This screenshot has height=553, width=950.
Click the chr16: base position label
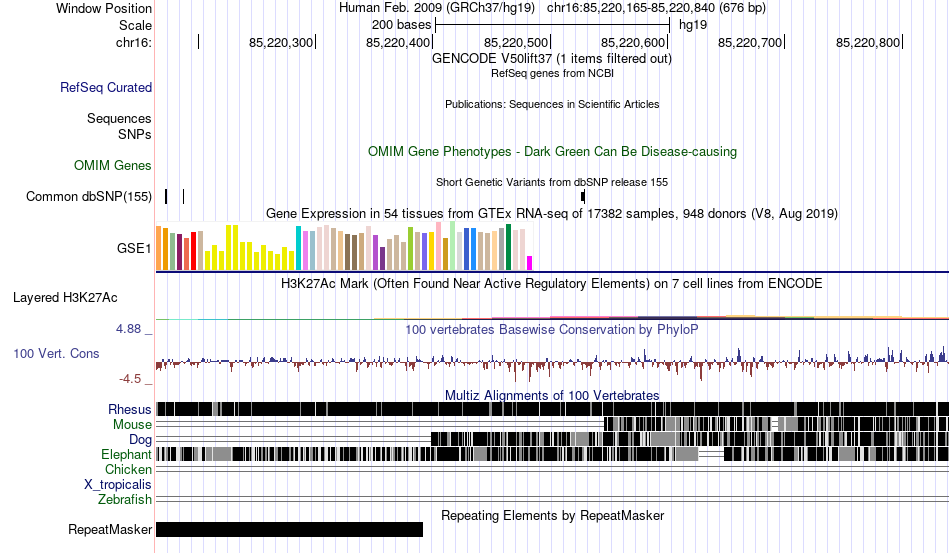click(x=134, y=42)
